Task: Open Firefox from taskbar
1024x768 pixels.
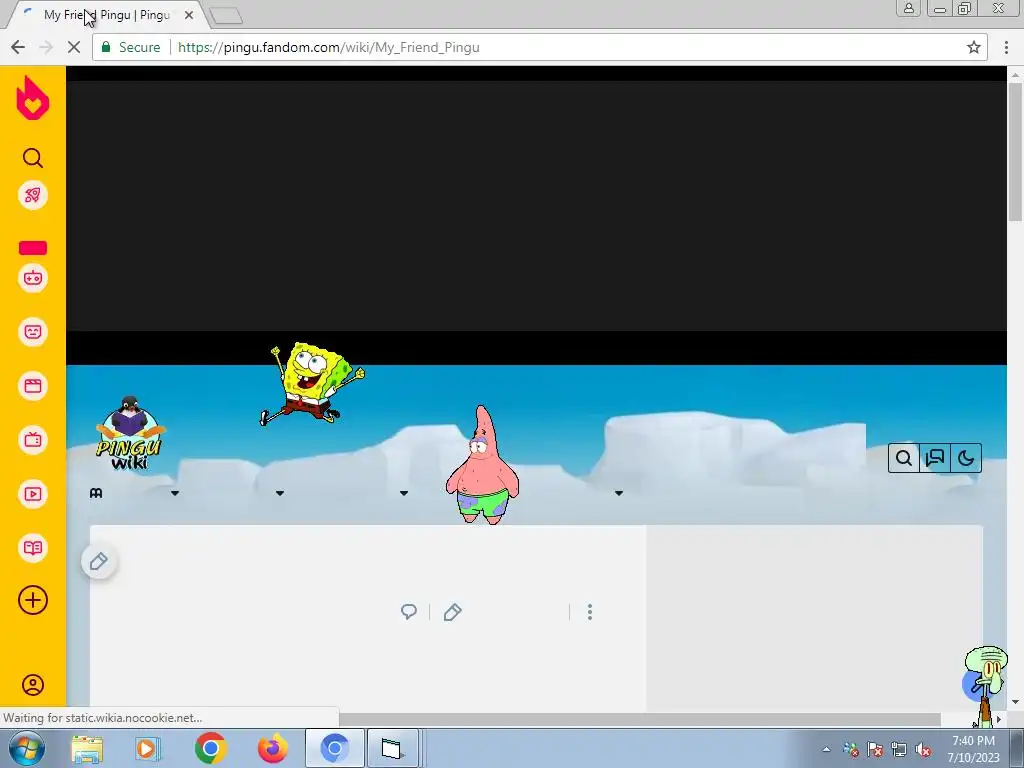Action: pyautogui.click(x=272, y=748)
